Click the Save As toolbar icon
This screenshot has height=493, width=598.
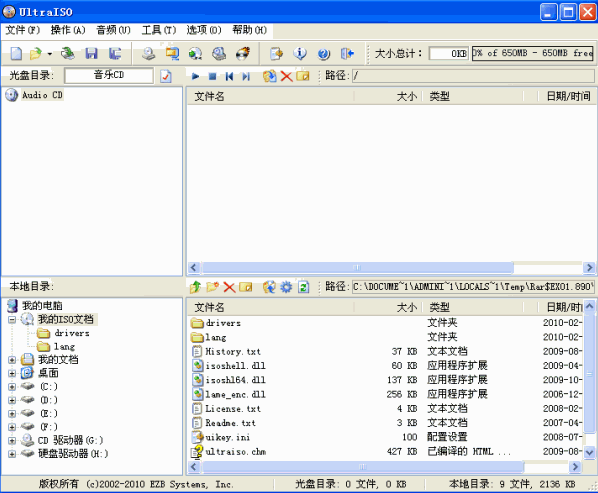click(x=115, y=53)
